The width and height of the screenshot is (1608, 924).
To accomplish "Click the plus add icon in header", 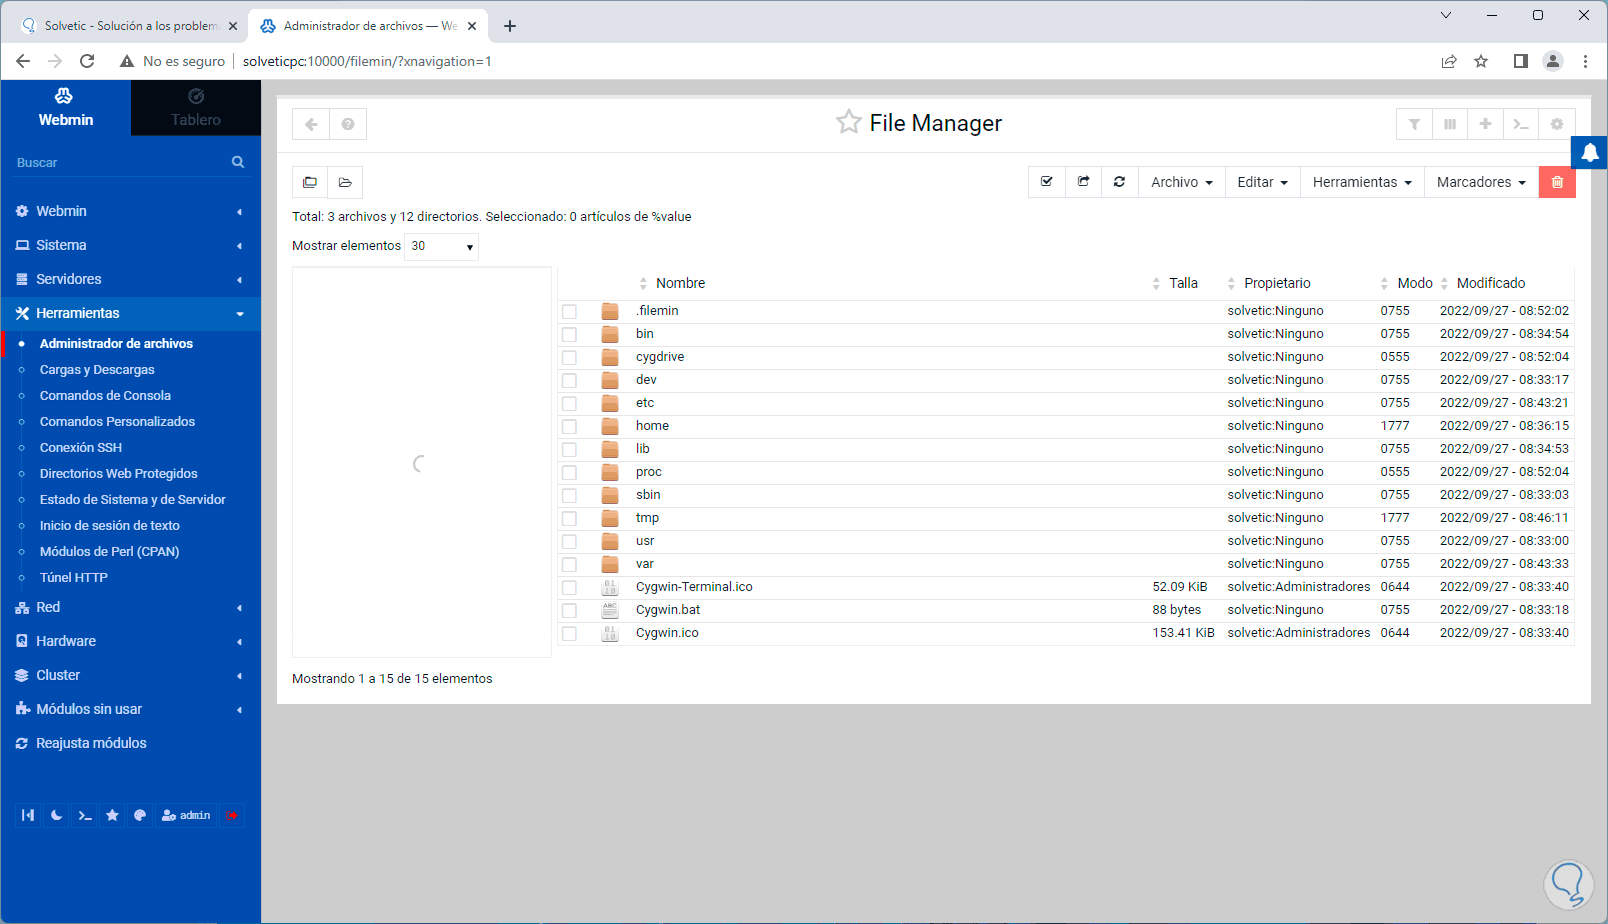I will click(x=1485, y=124).
